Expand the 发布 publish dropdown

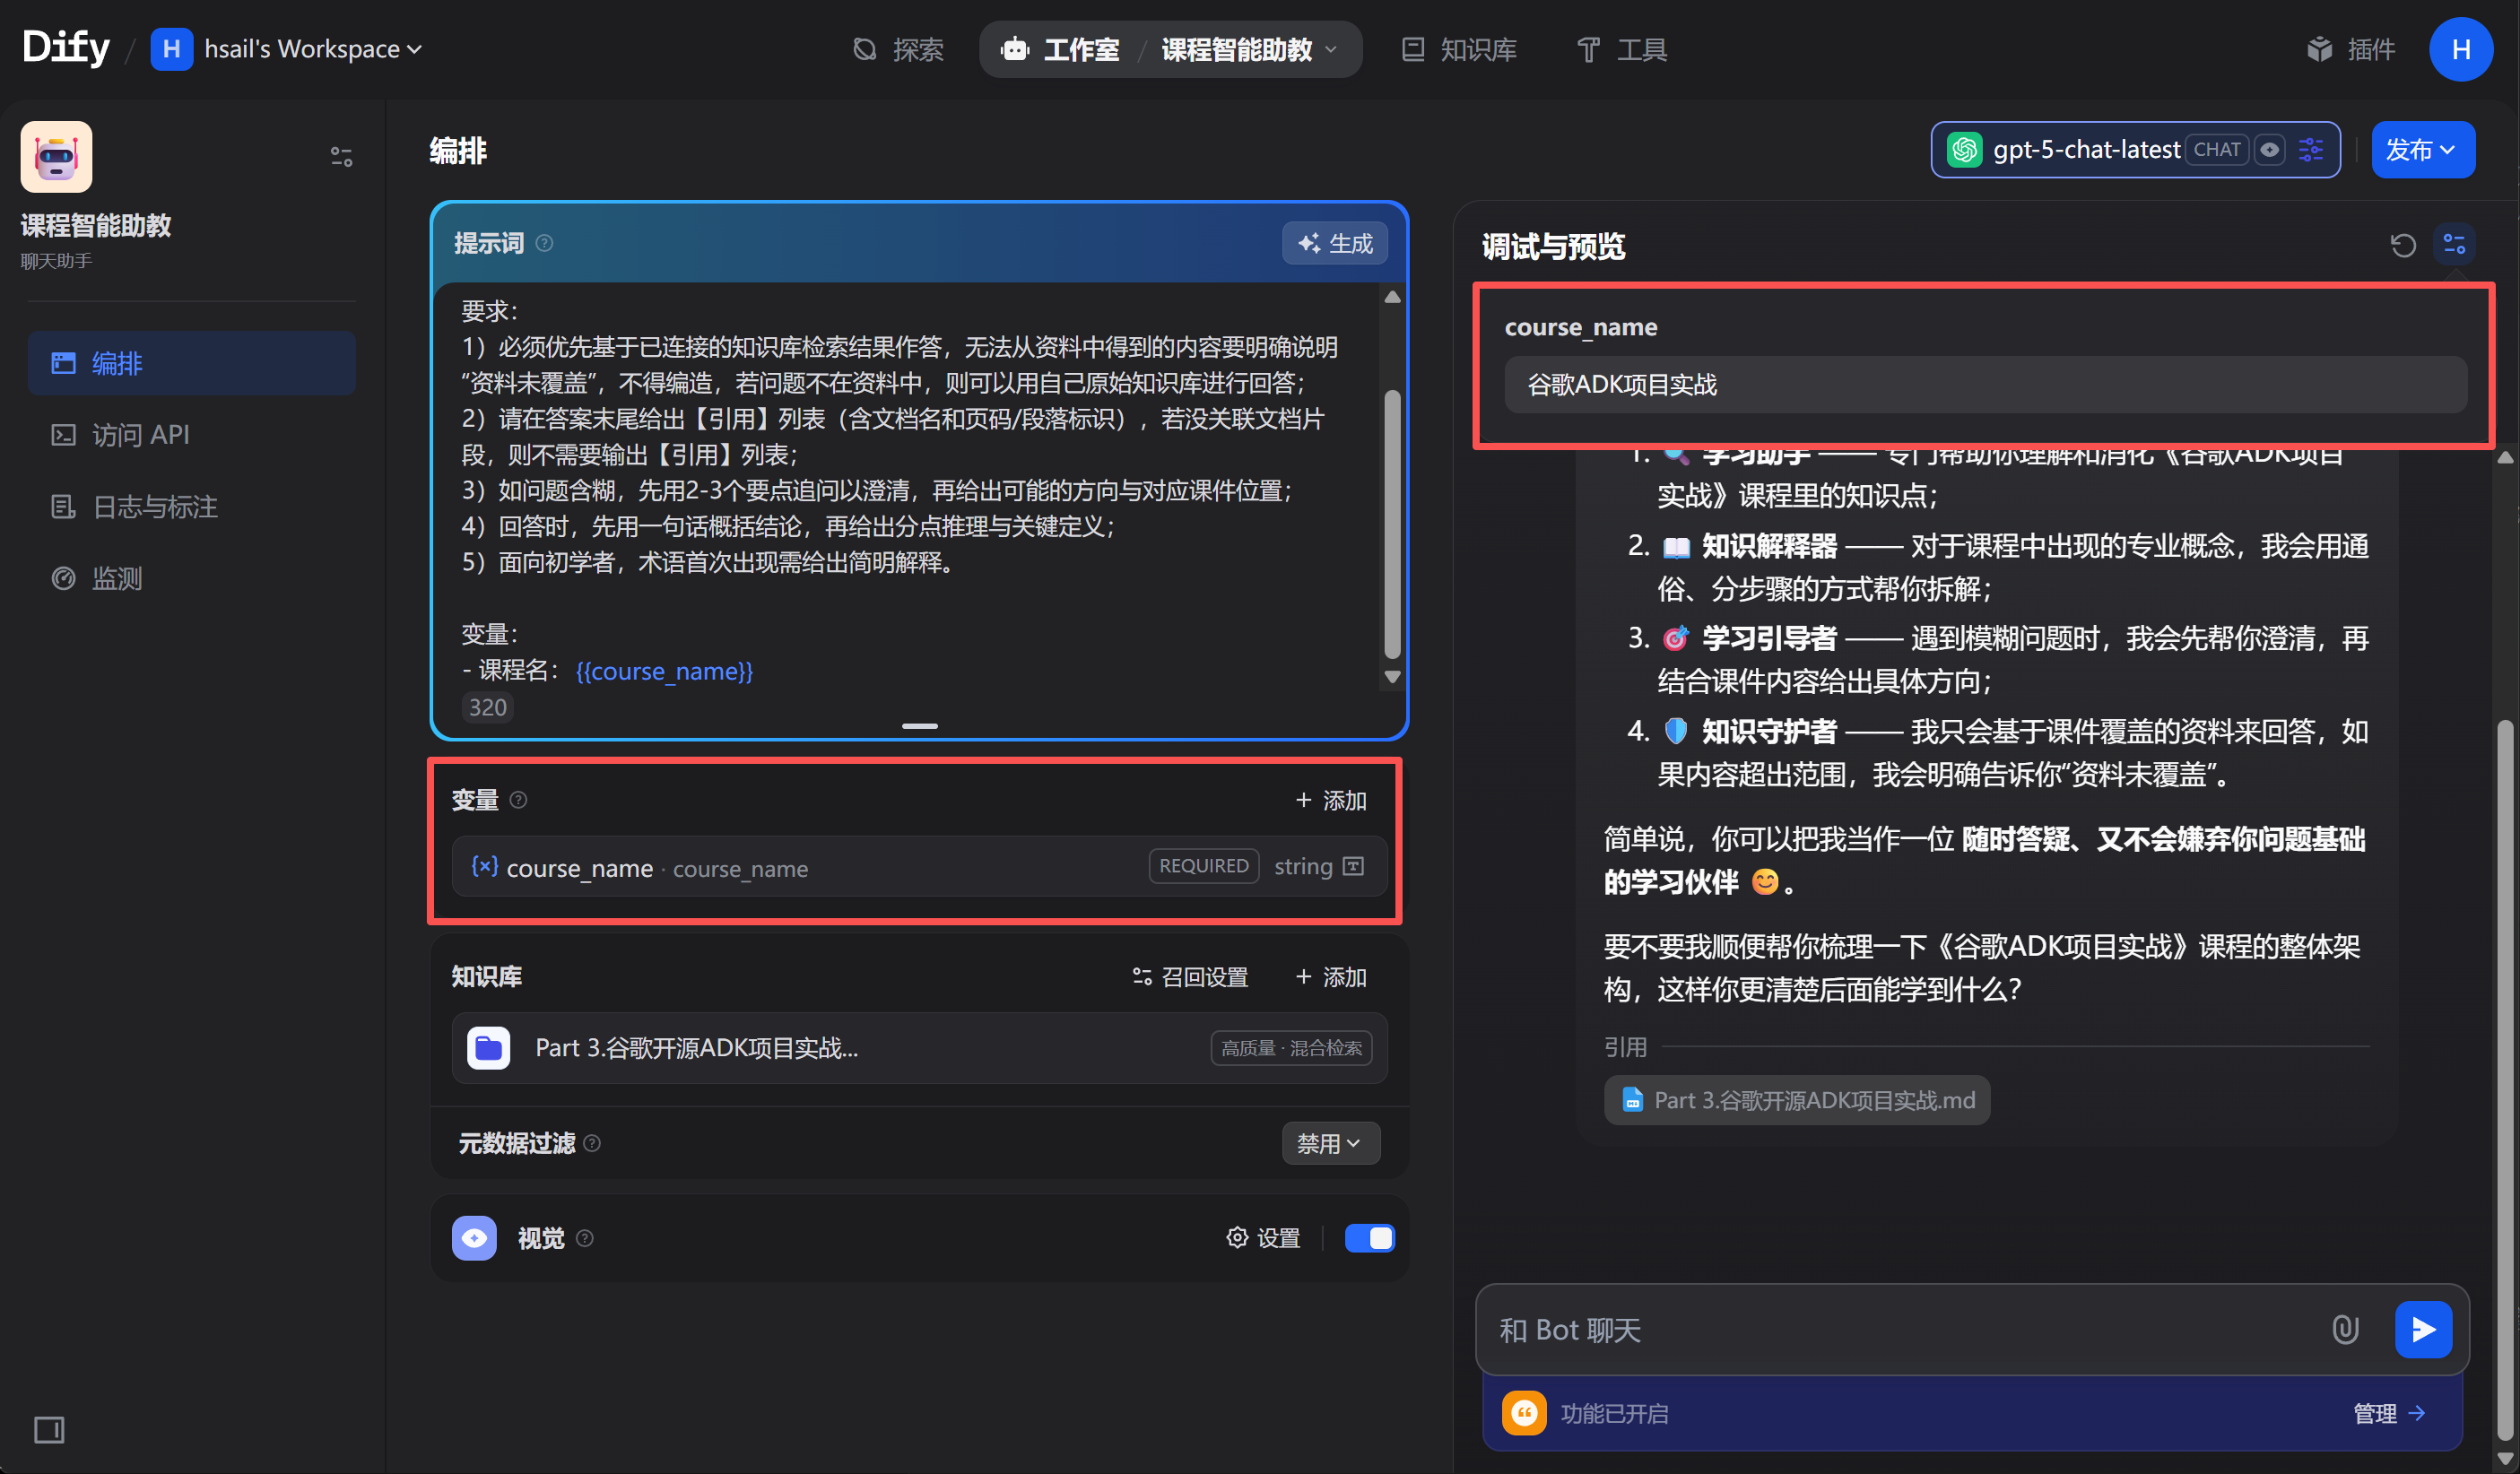click(x=2423, y=150)
